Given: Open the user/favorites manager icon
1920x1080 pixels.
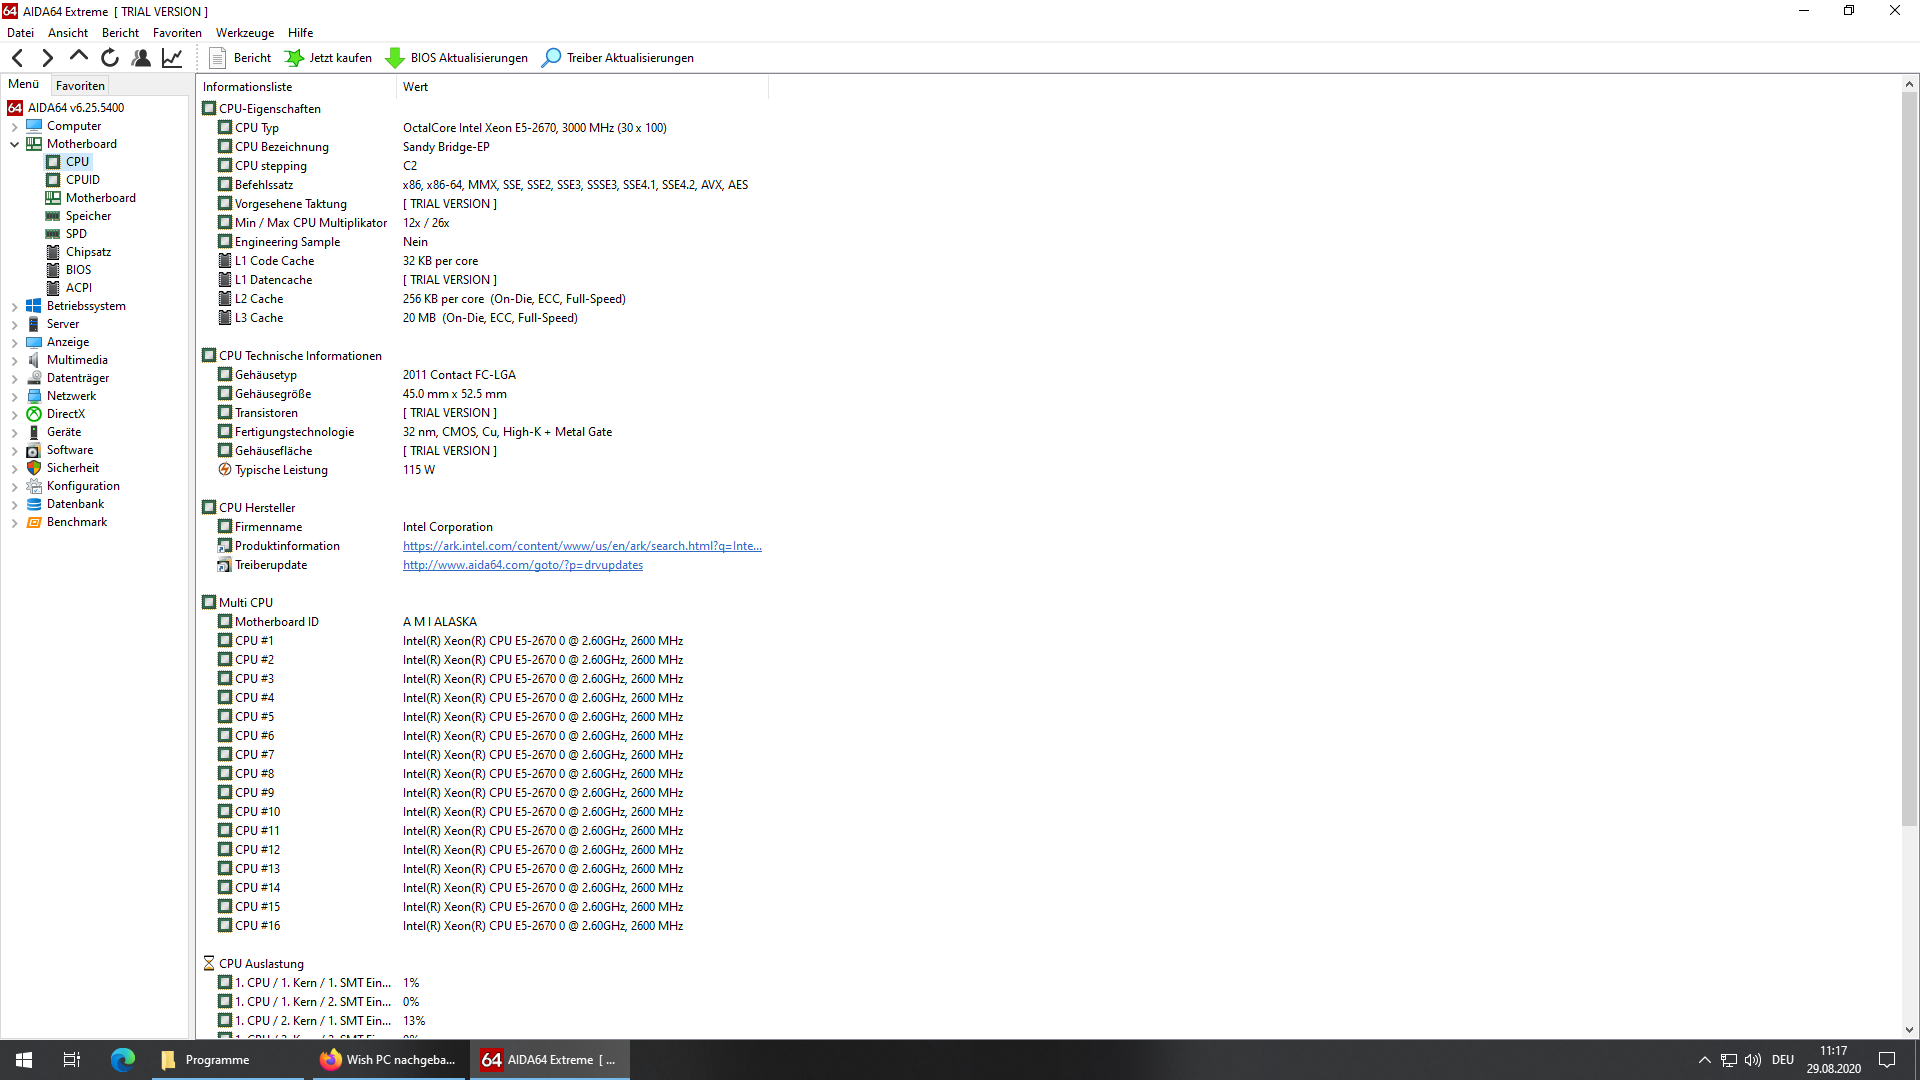Looking at the screenshot, I should point(141,58).
